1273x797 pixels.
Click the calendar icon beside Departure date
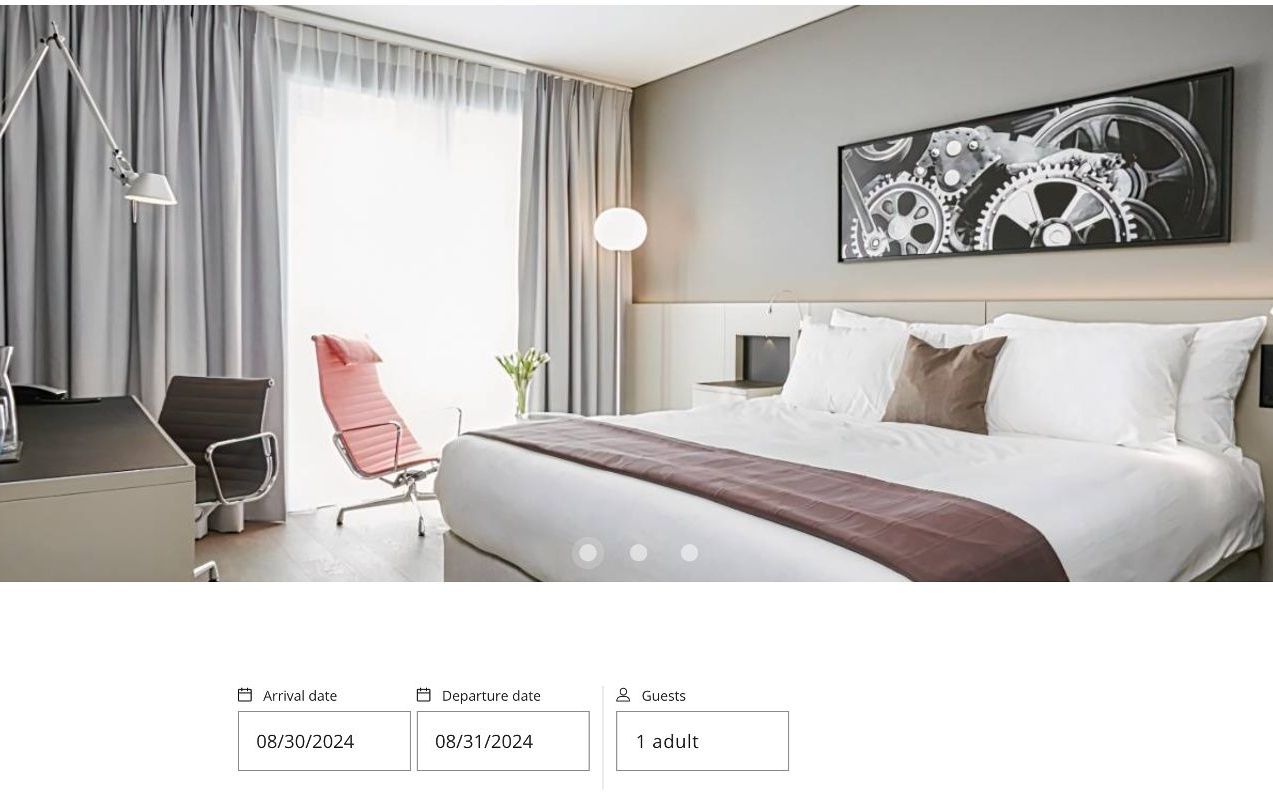[424, 695]
